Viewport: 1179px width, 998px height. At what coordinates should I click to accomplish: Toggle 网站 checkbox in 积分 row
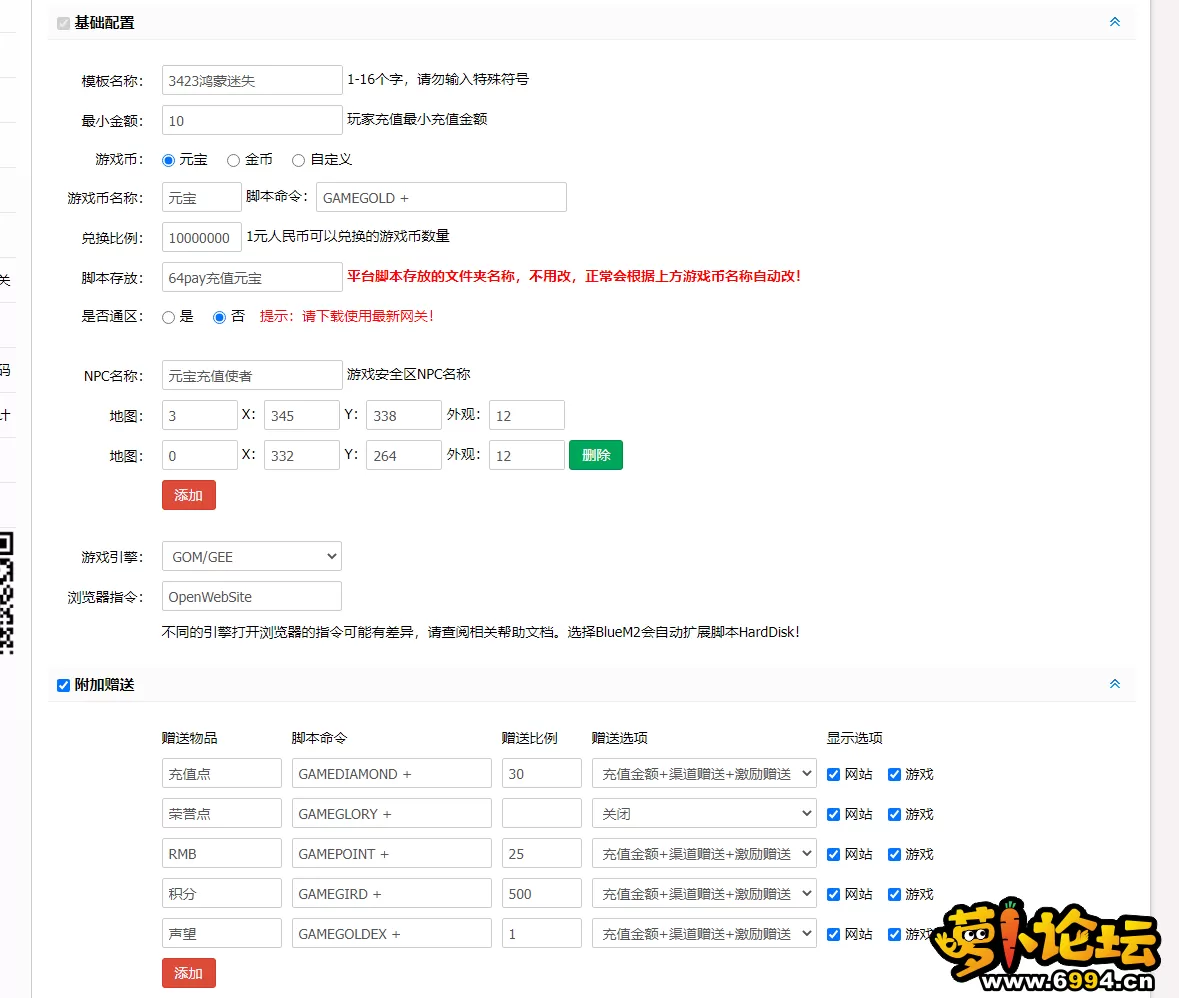[833, 894]
